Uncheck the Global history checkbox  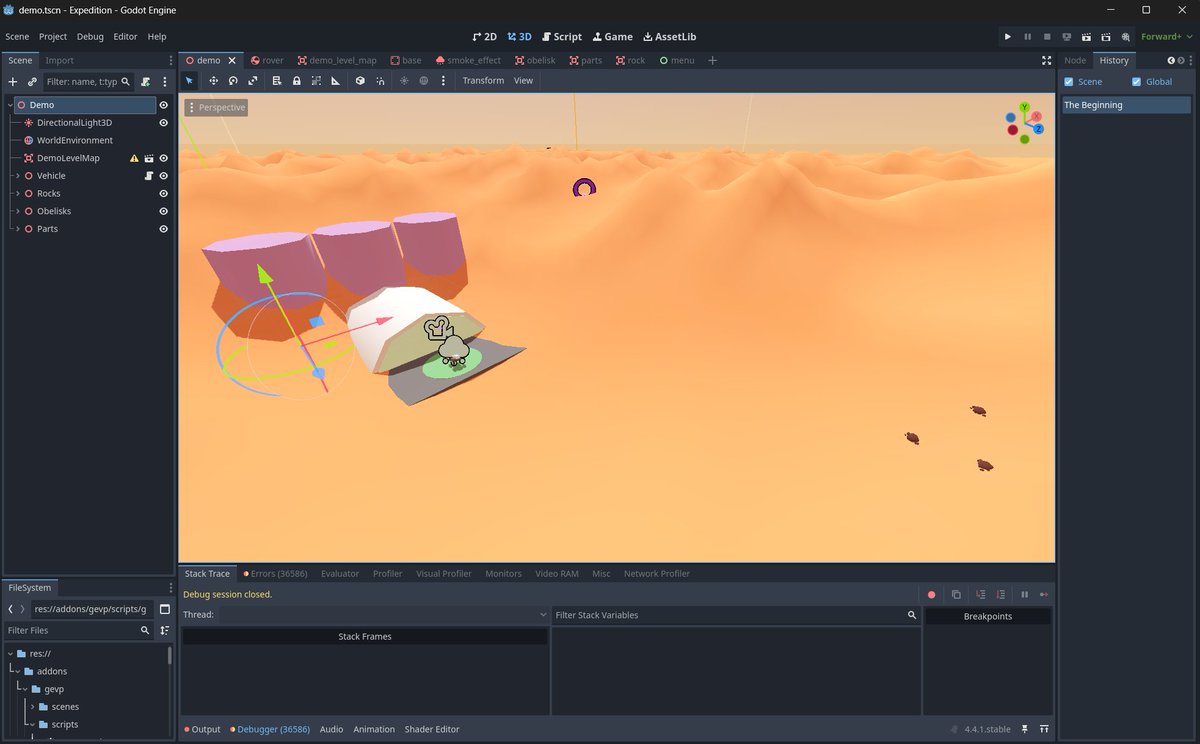click(1136, 82)
